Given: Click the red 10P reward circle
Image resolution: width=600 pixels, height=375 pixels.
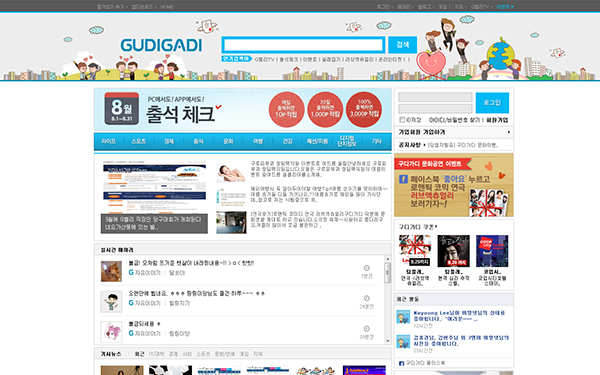Looking at the screenshot, I should (x=286, y=109).
